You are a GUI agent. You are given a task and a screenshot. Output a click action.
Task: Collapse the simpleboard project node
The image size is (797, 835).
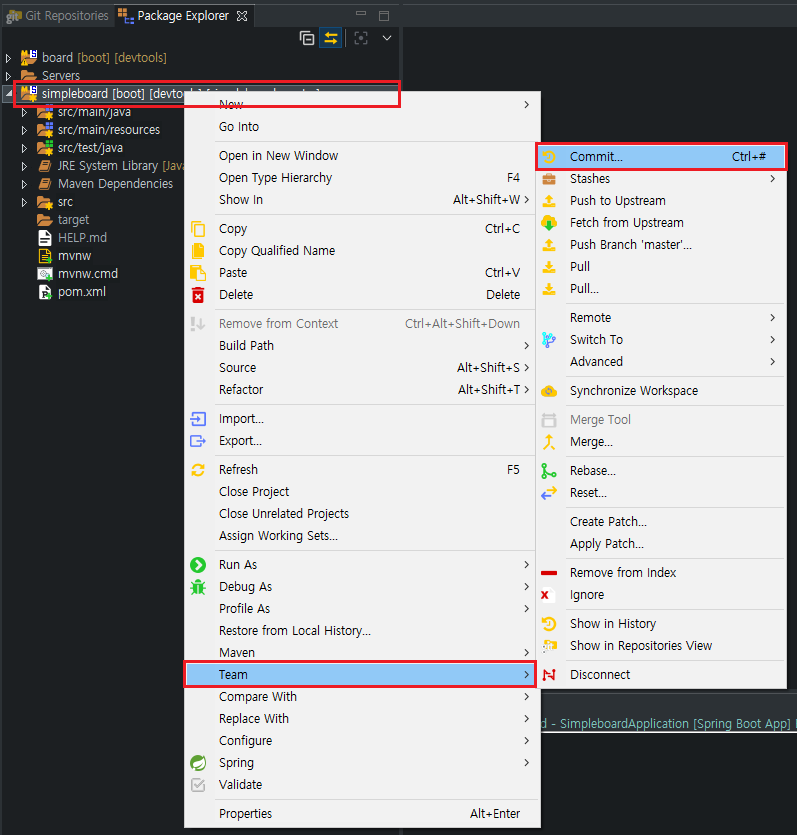tap(9, 94)
